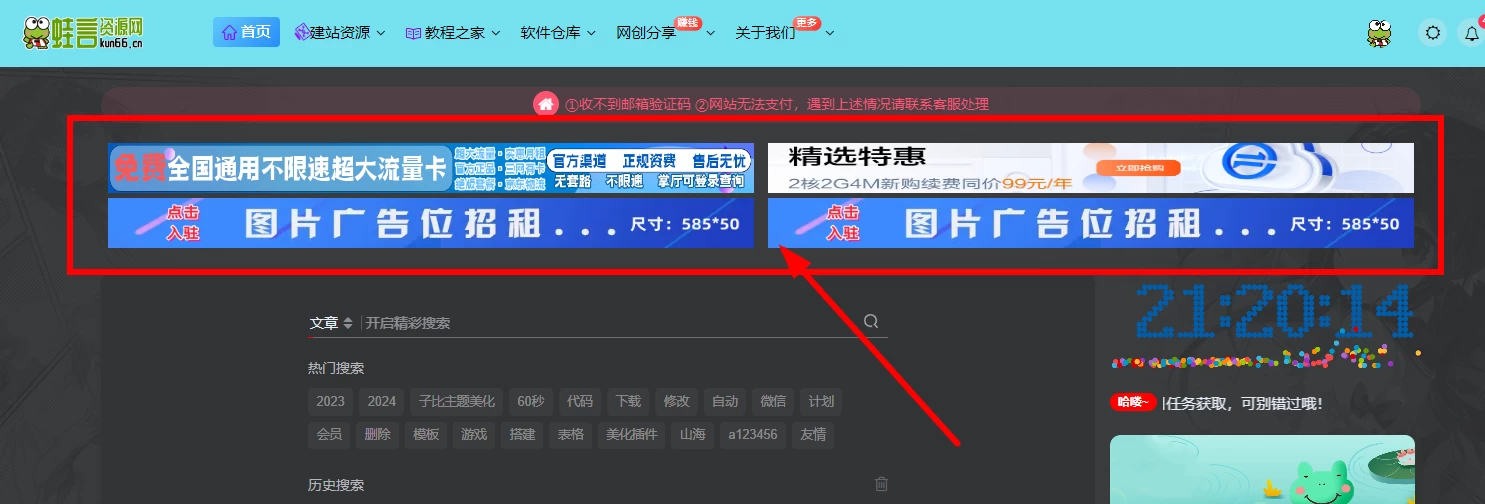Select hot search tag a123456
The width and height of the screenshot is (1485, 504).
(754, 435)
